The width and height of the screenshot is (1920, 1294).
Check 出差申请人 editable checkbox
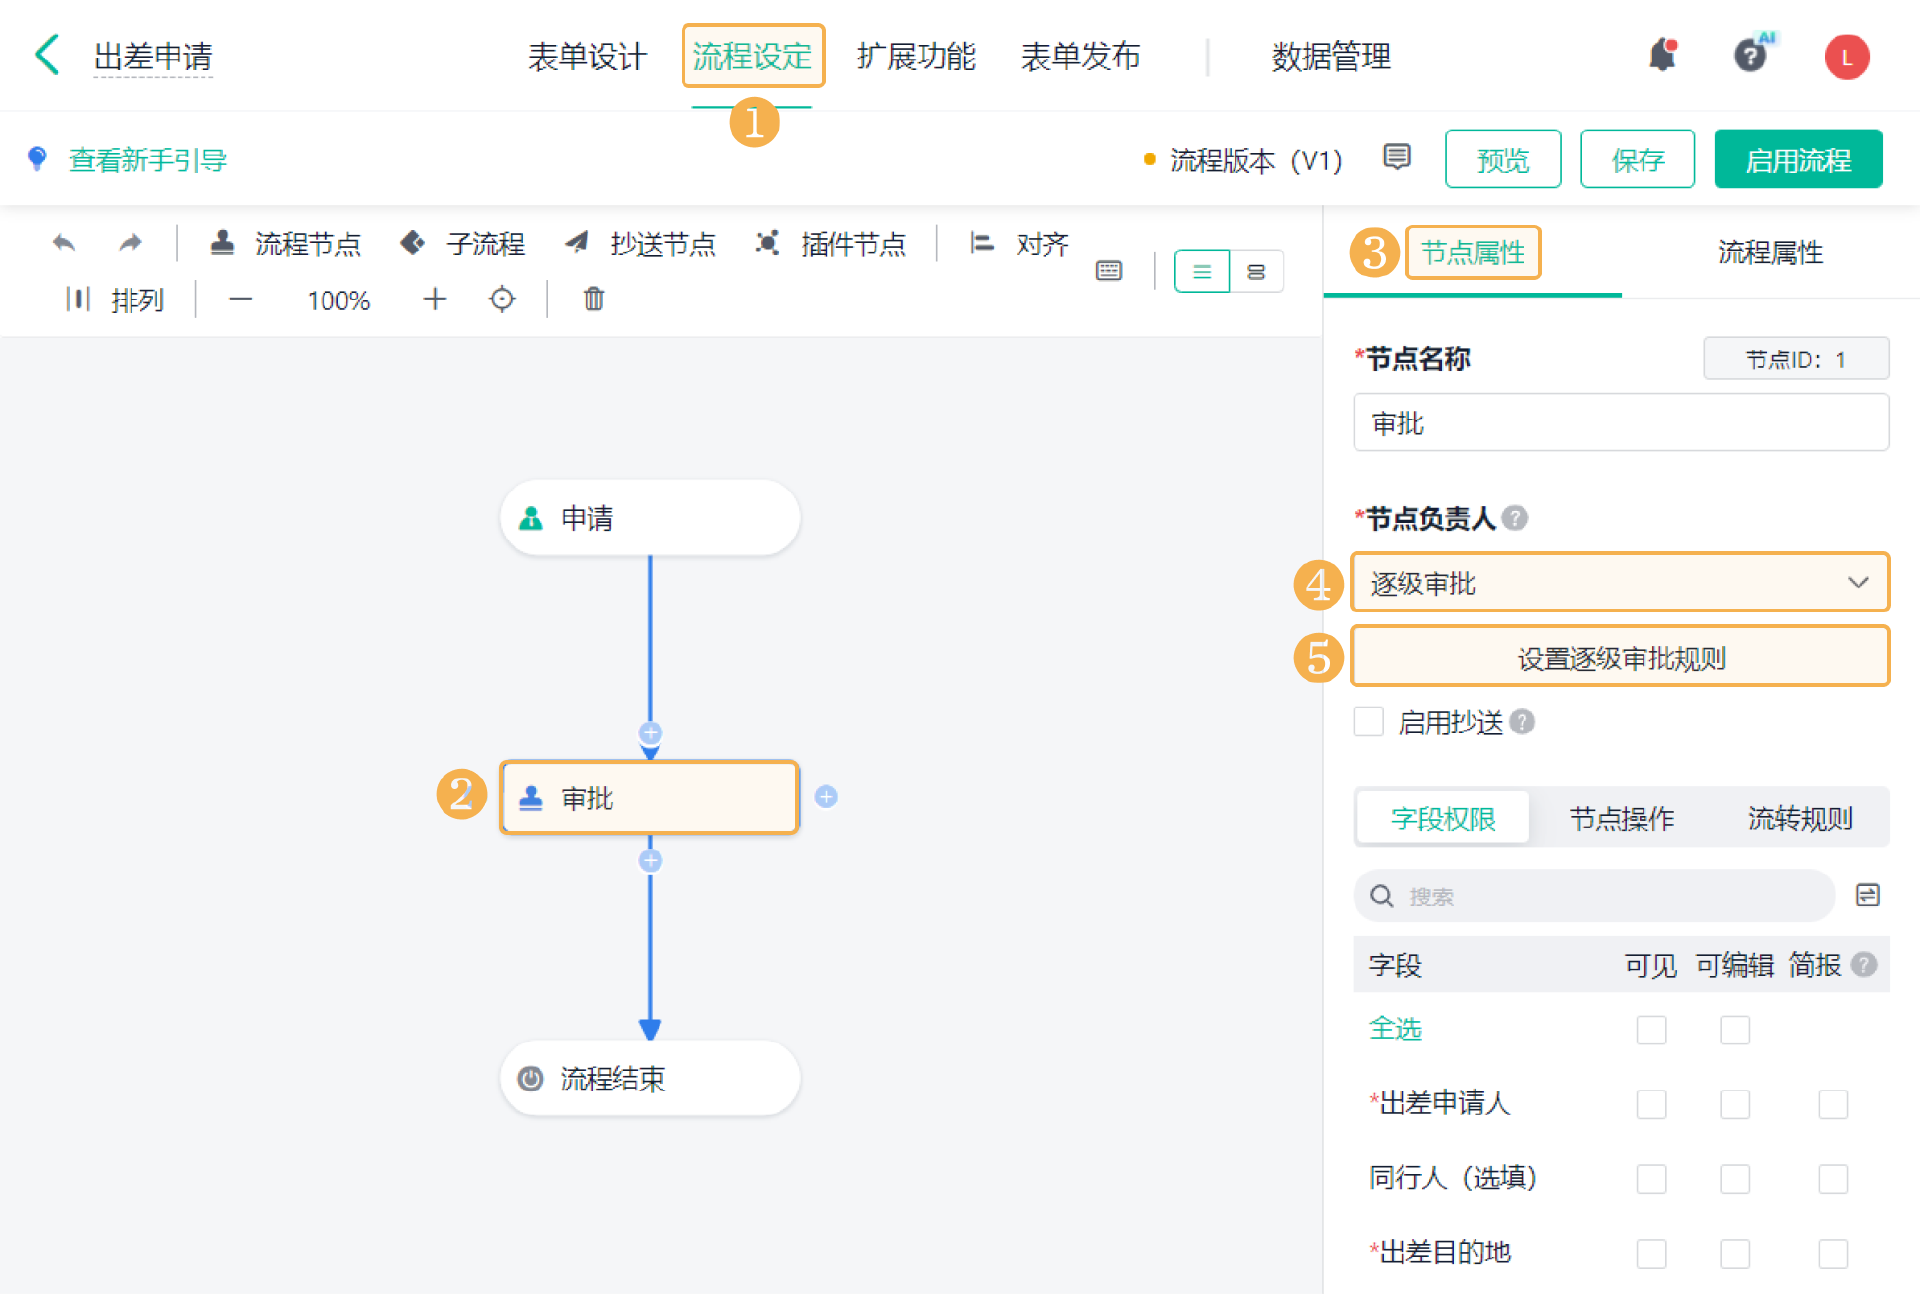tap(1734, 1104)
